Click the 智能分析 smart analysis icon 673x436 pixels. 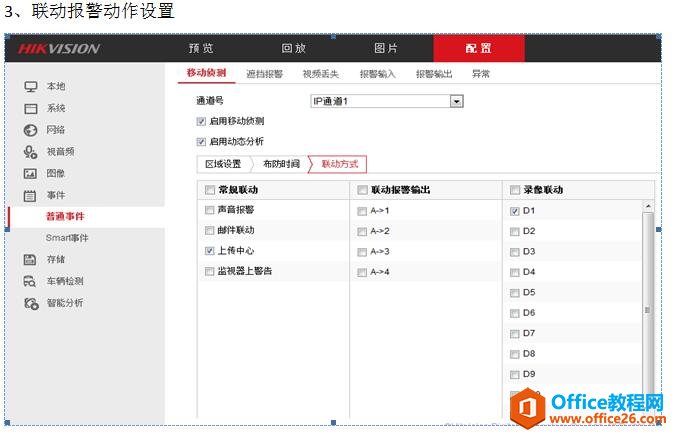tap(30, 303)
